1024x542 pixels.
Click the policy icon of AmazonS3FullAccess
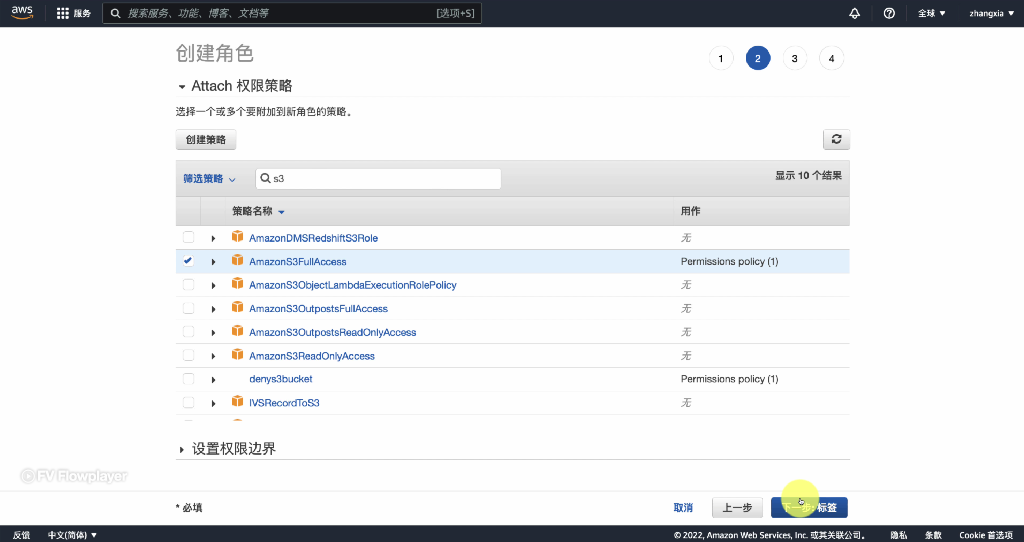[x=238, y=261]
